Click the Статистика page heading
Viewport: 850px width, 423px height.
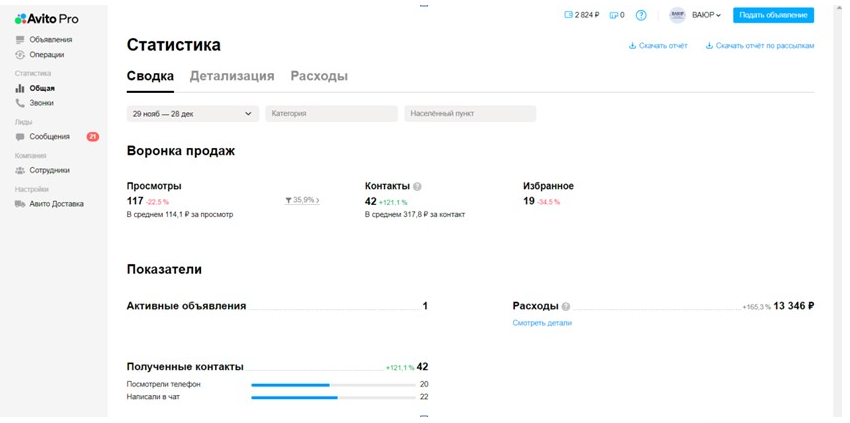coord(174,46)
